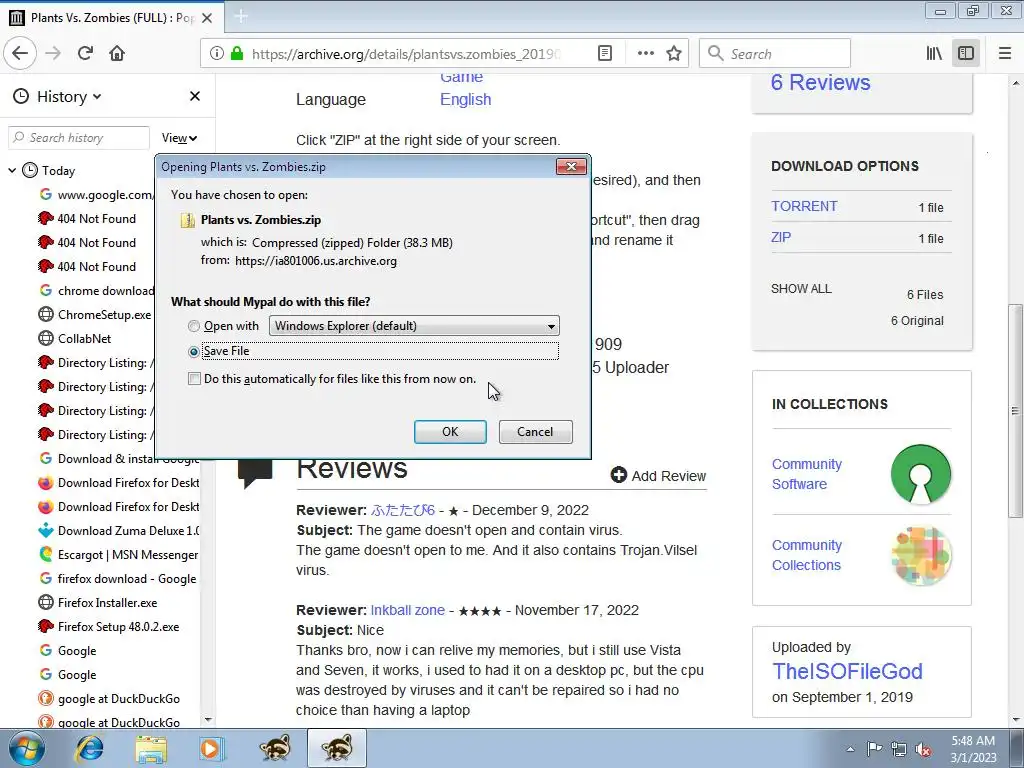Image resolution: width=1024 pixels, height=768 pixels.
Task: Toggle reader view icon in address bar
Action: (605, 54)
